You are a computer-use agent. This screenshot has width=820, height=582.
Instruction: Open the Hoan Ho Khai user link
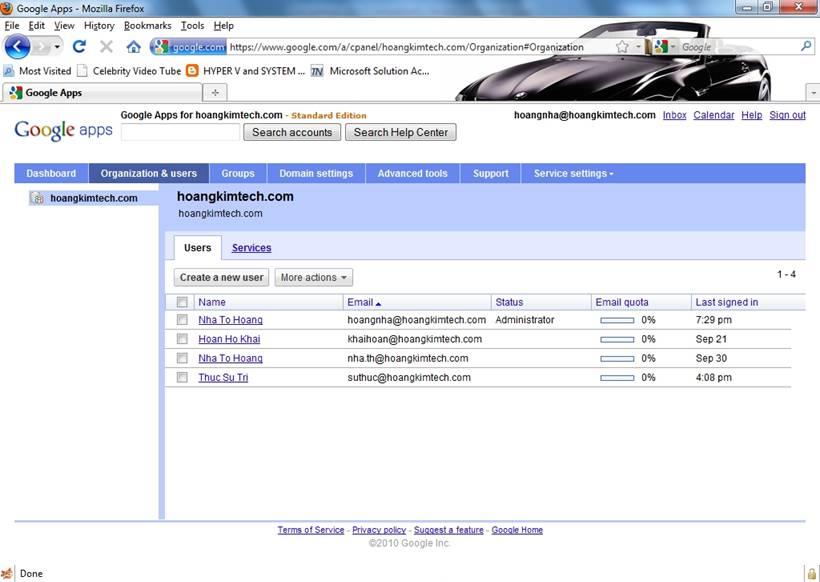coord(229,339)
